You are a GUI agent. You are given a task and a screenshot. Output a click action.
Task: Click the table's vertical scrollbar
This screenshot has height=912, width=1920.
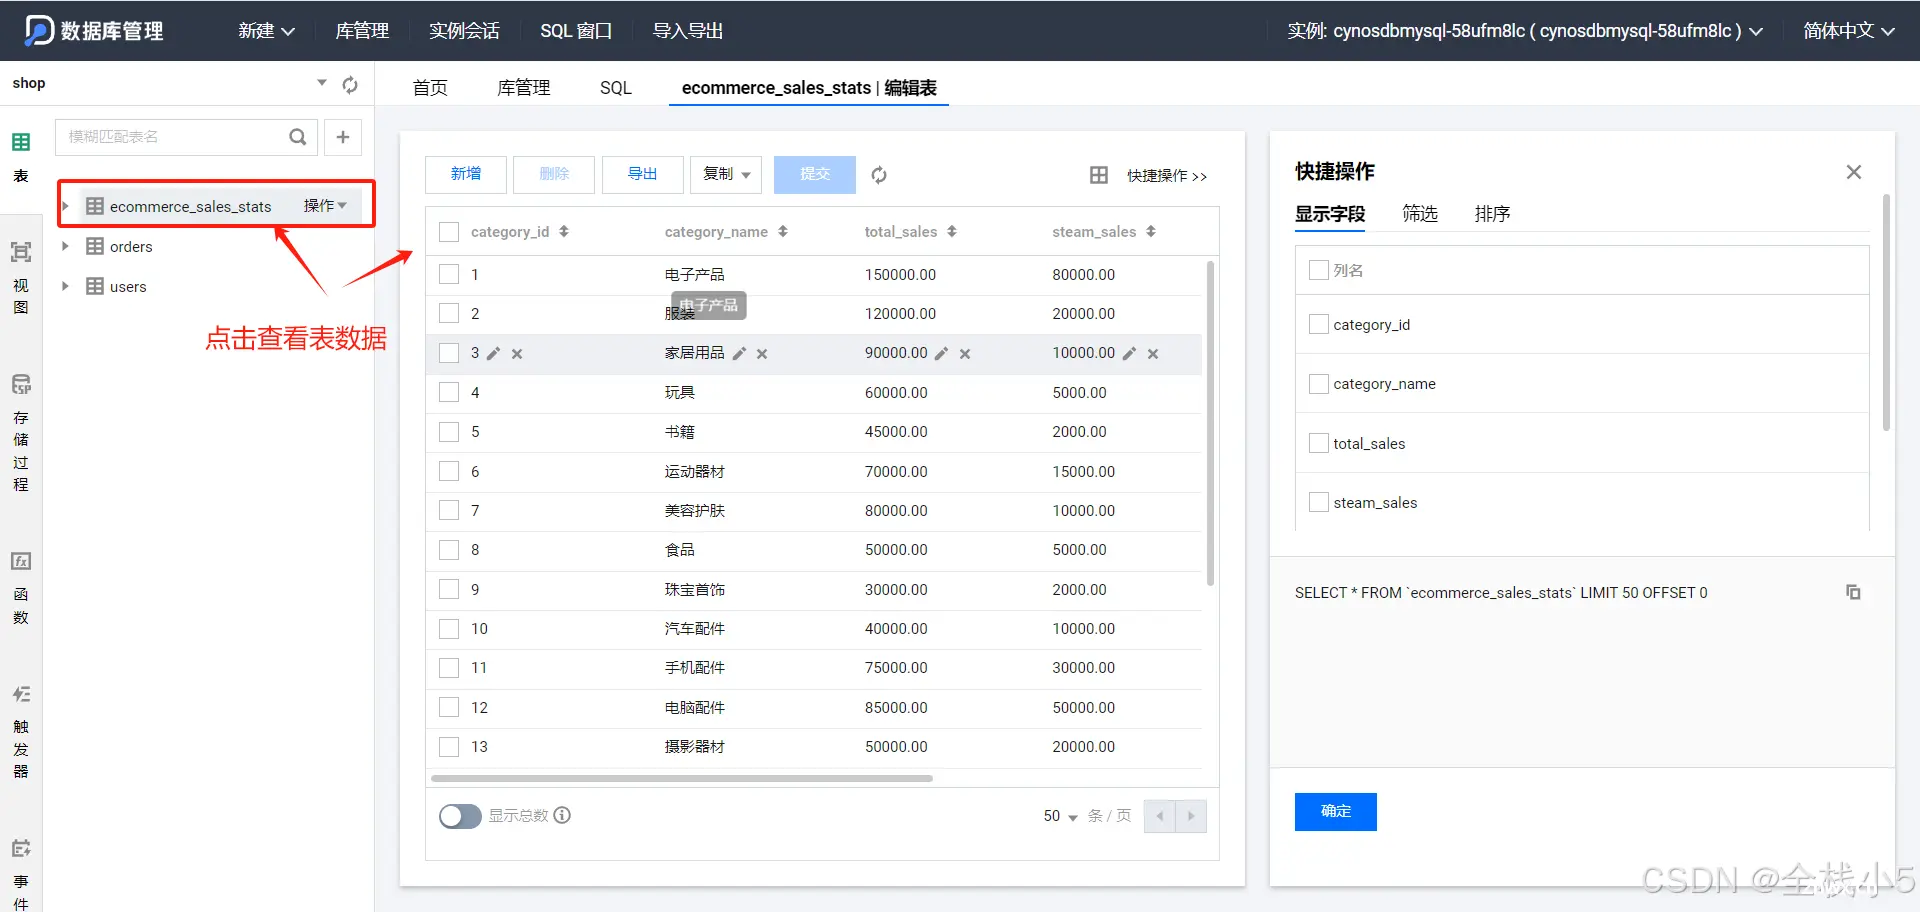click(1210, 423)
